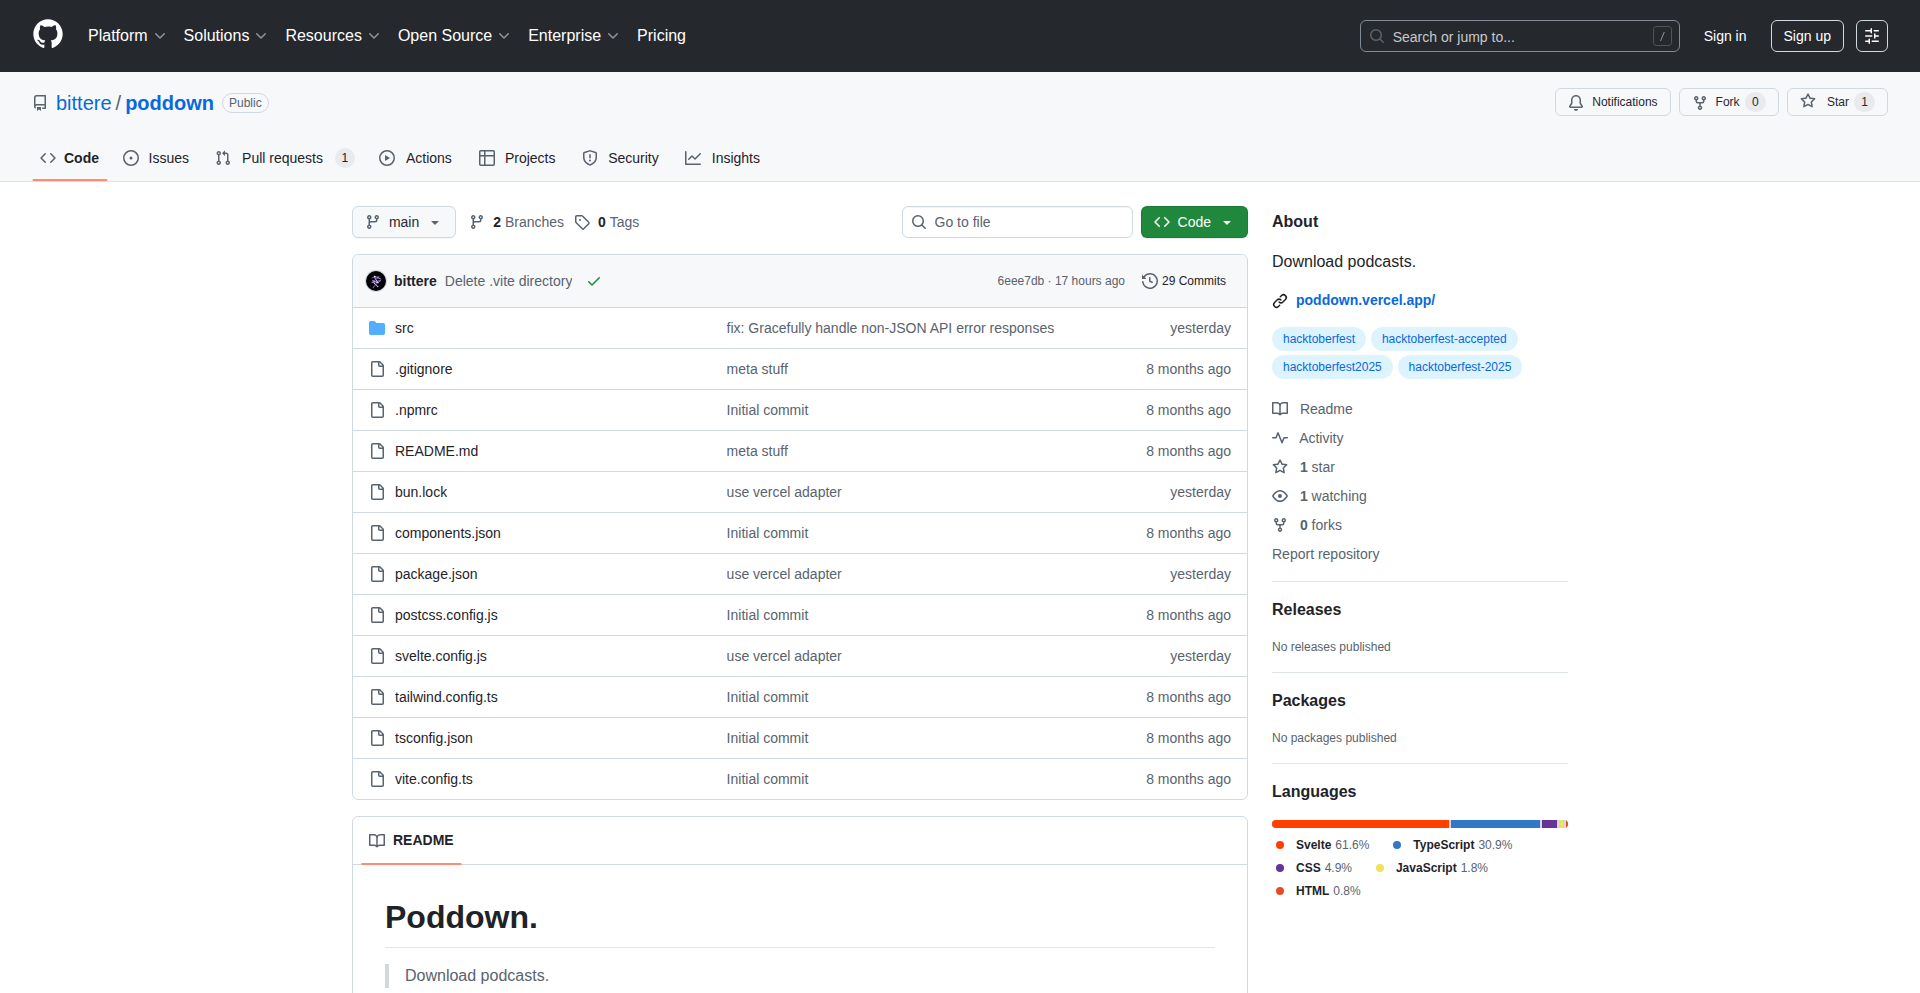Image resolution: width=1920 pixels, height=993 pixels.
Task: Click the link icon beside poddown.vercel.app
Action: pyautogui.click(x=1280, y=301)
